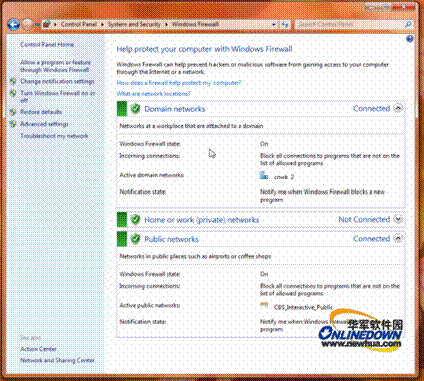Open Network and Sharing Center link

(57, 360)
